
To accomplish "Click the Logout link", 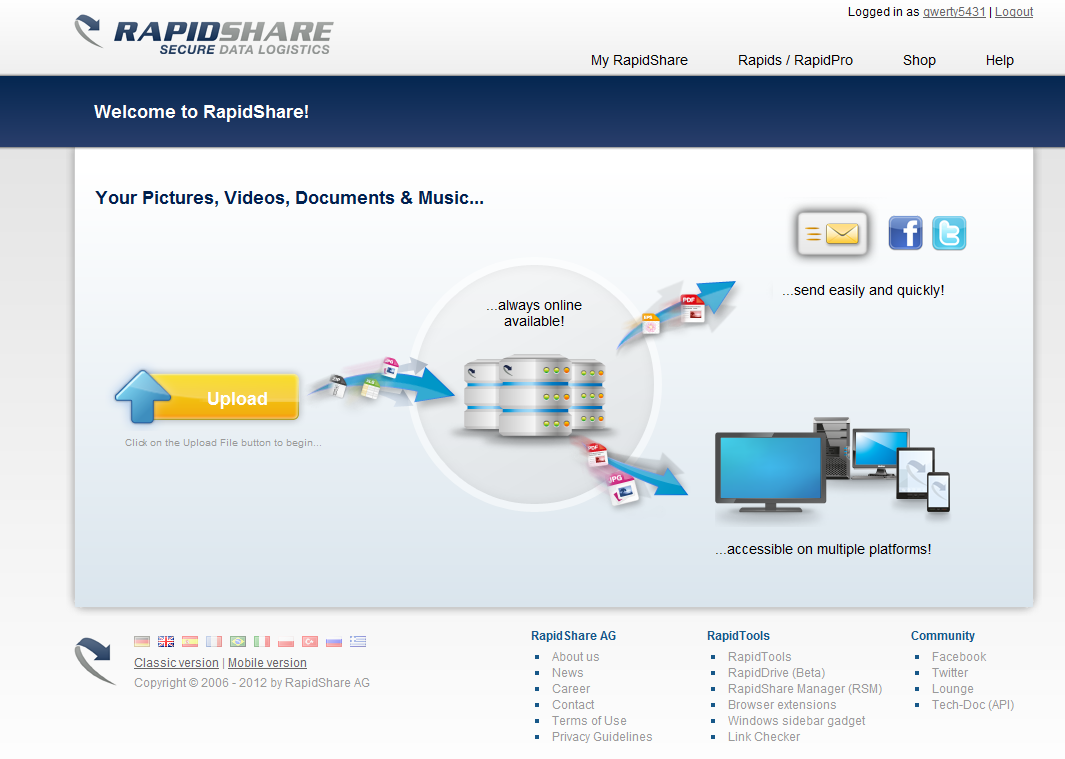I will [1014, 12].
